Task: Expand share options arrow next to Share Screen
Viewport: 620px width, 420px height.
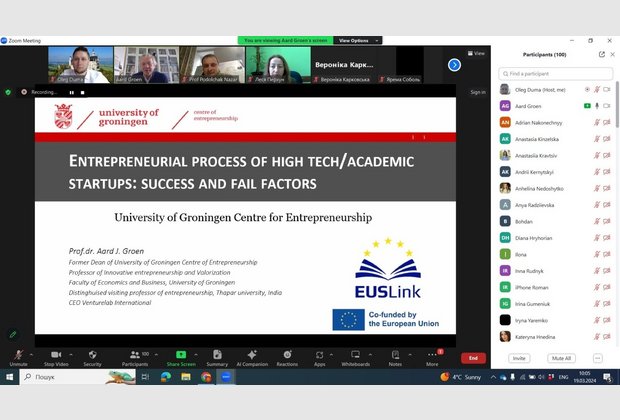Action: [196, 354]
